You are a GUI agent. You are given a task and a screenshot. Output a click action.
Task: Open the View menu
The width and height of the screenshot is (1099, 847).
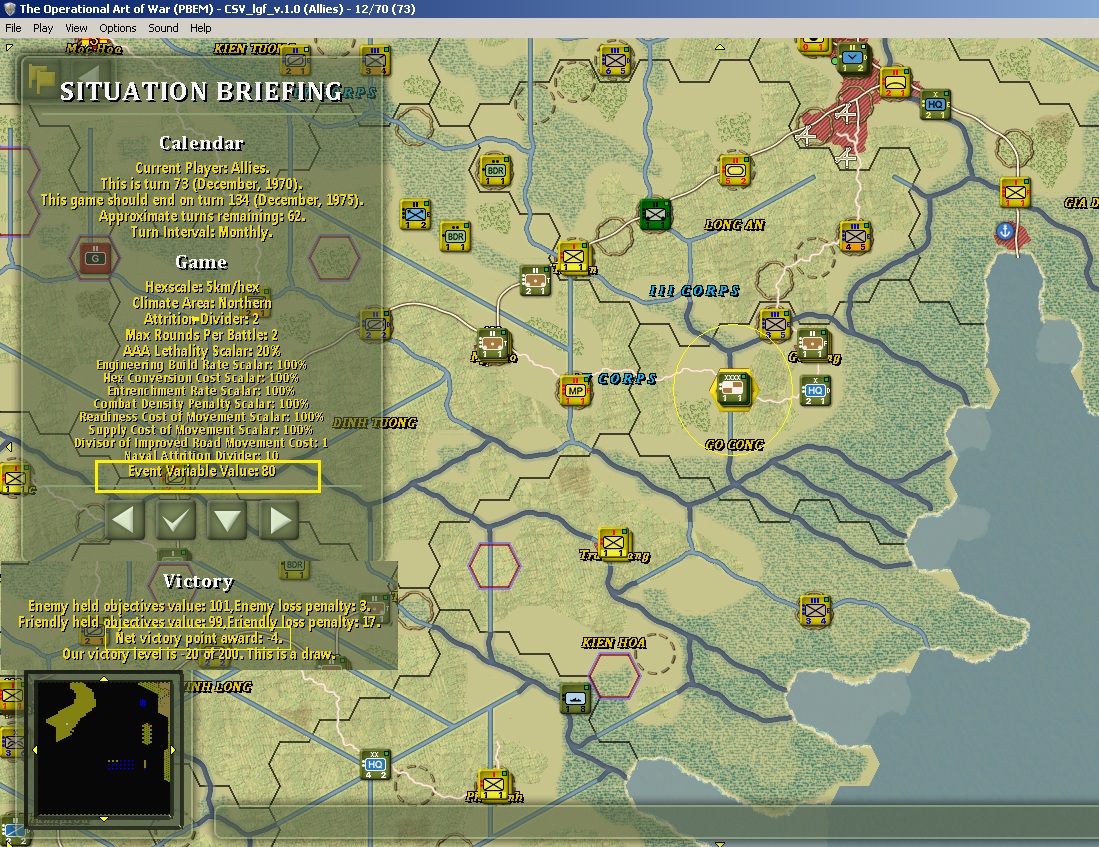[x=76, y=28]
